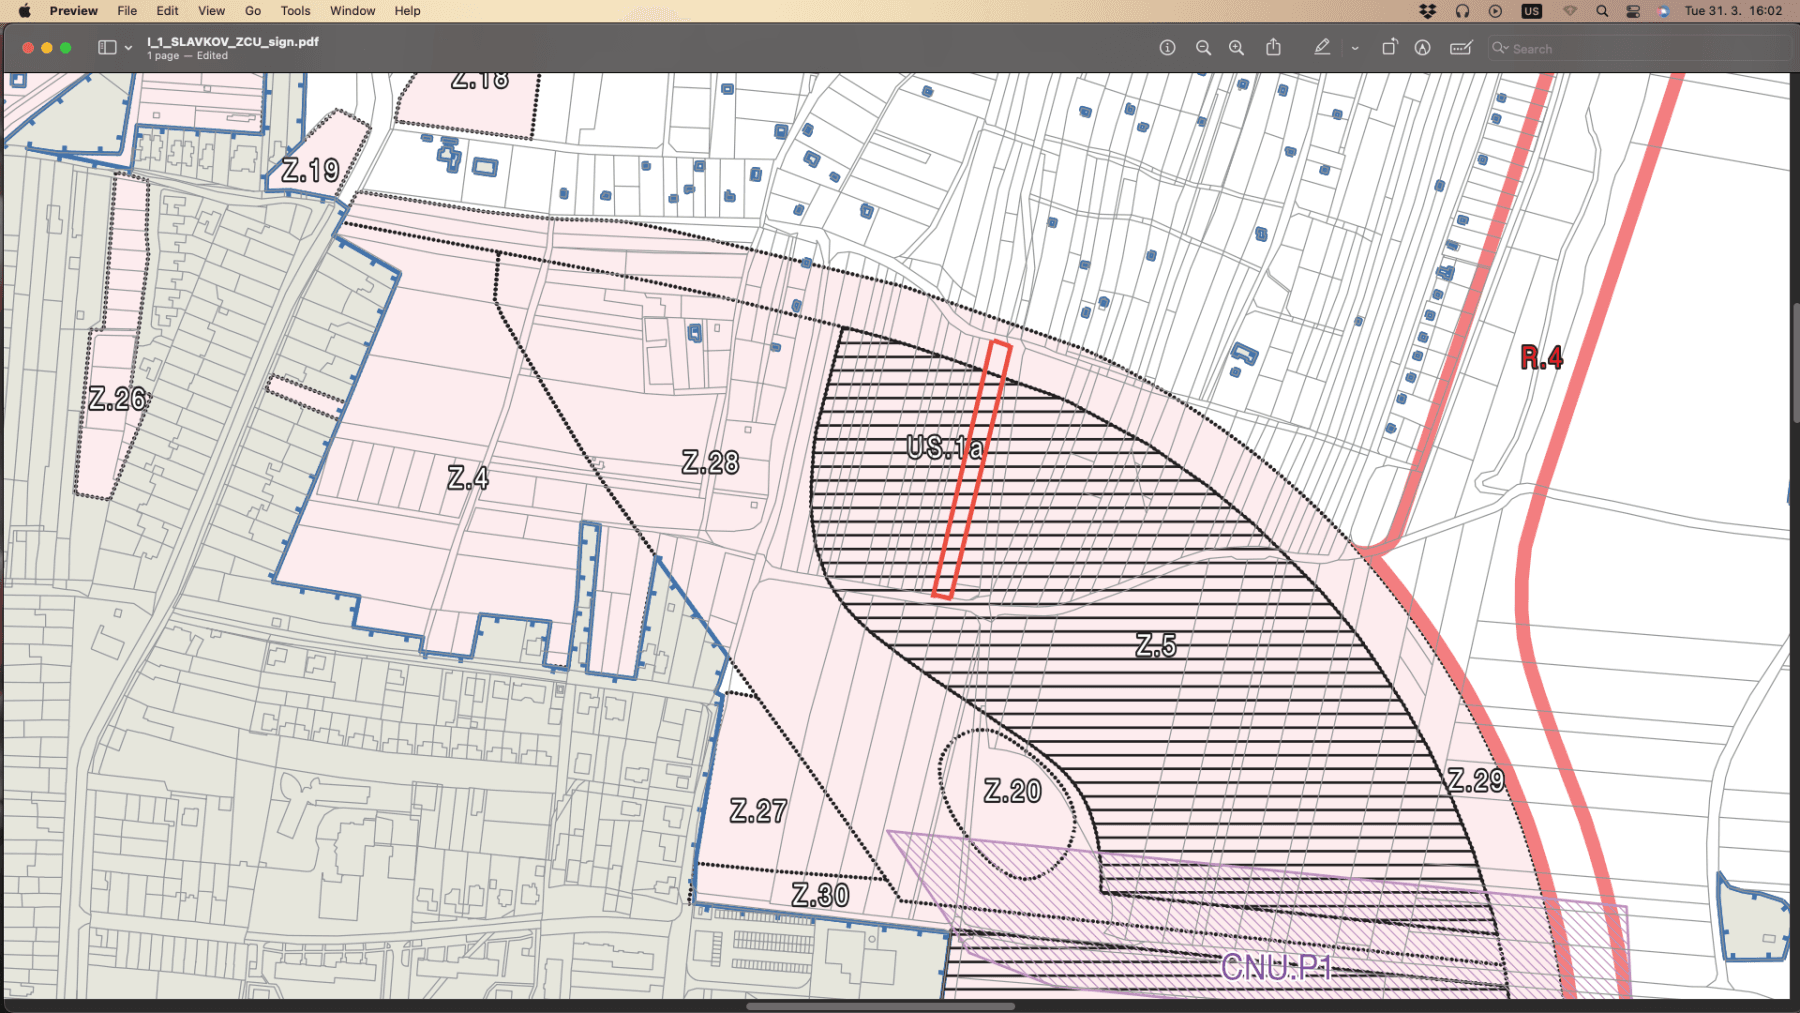The image size is (1800, 1013).
Task: Open the Dropbox menu bar icon
Action: coord(1427,11)
